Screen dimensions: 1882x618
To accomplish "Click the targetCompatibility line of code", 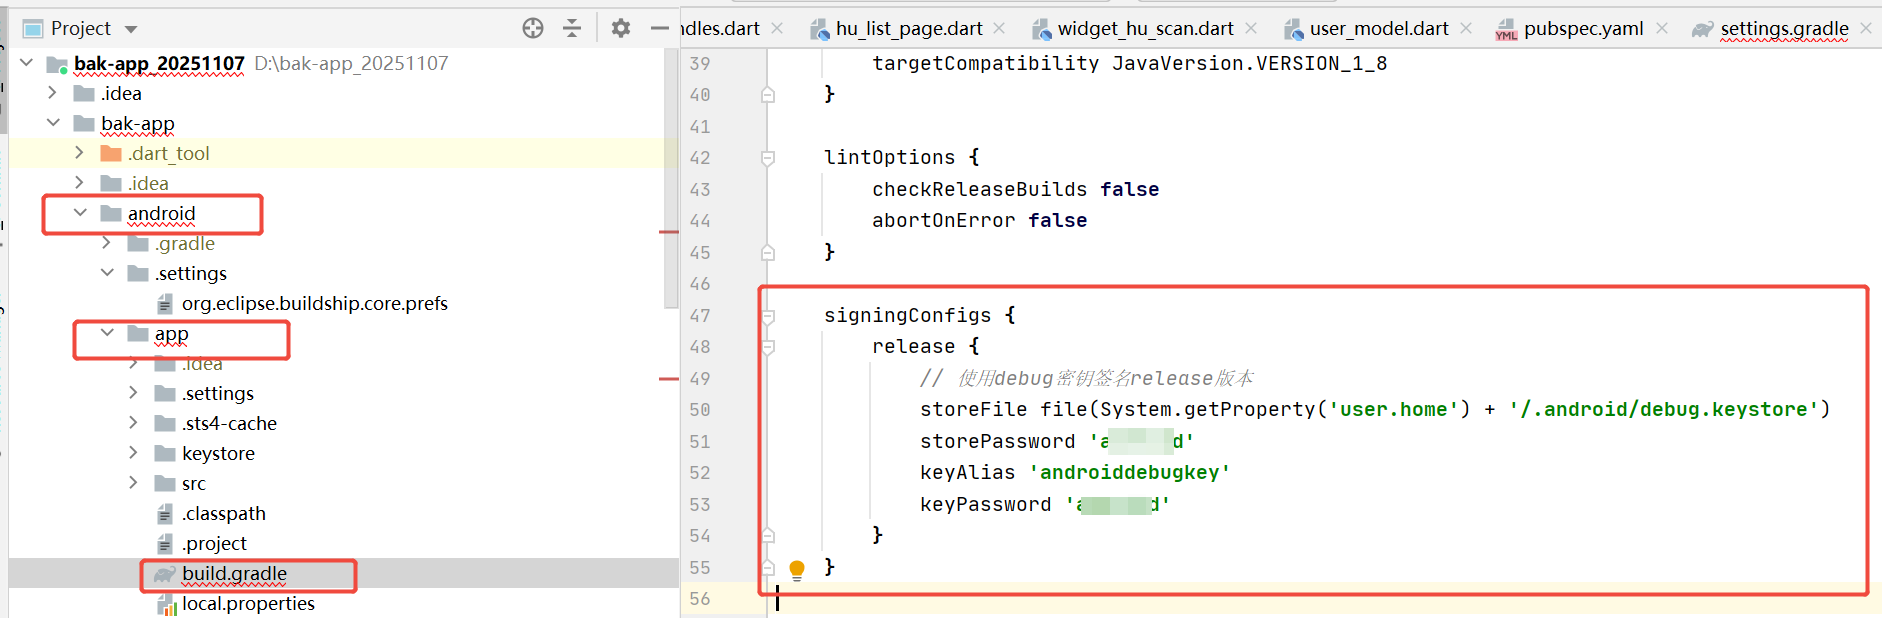I will [1129, 64].
